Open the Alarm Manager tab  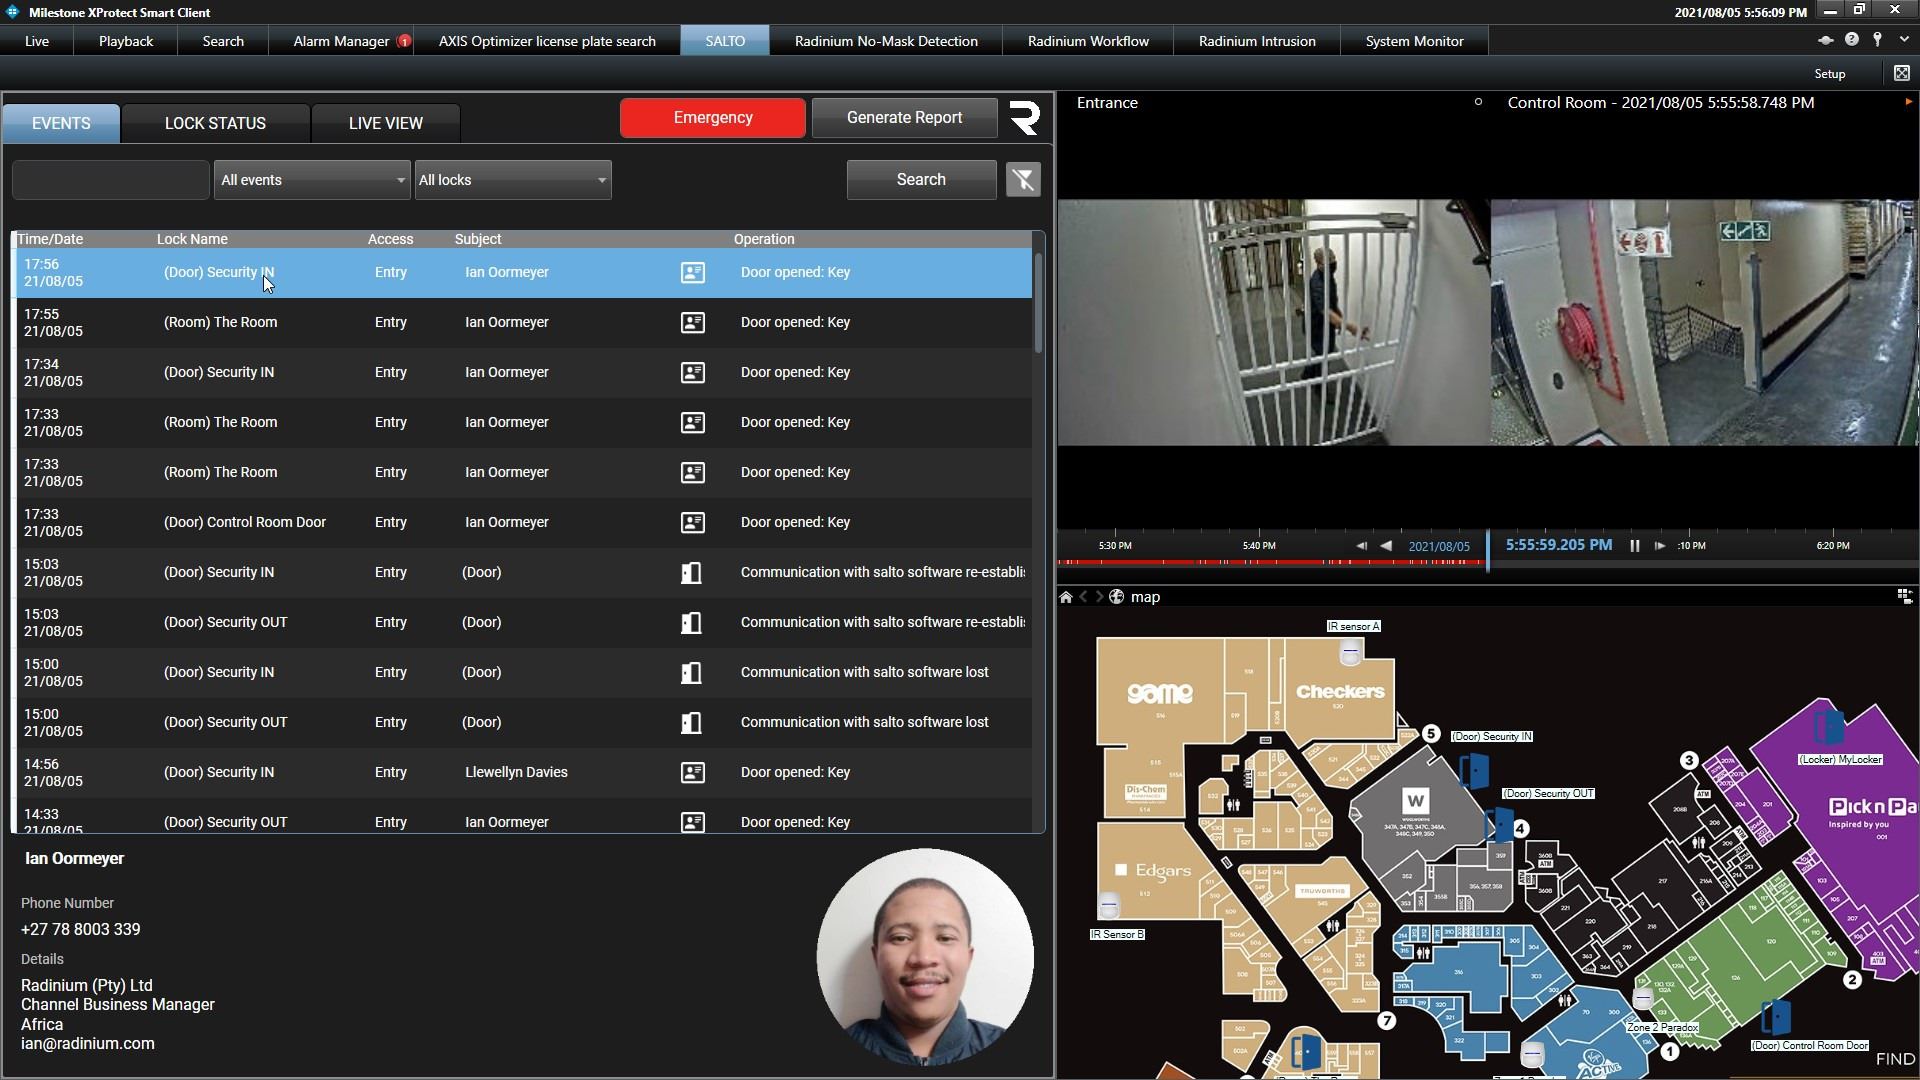(341, 41)
